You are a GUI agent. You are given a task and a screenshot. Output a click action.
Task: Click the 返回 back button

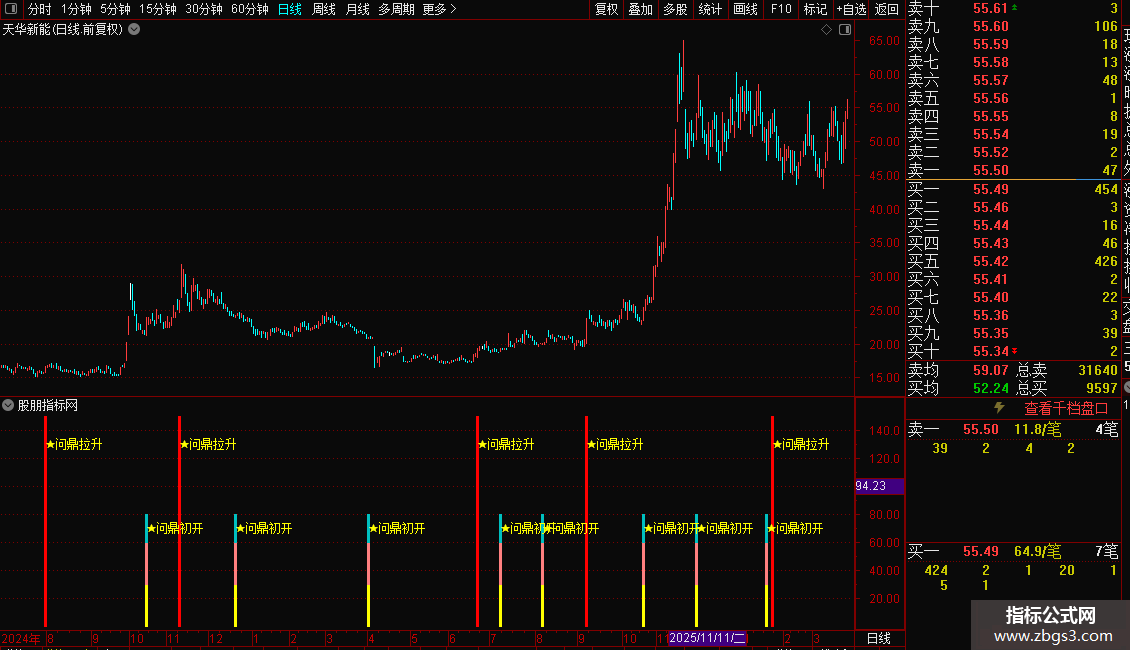886,9
